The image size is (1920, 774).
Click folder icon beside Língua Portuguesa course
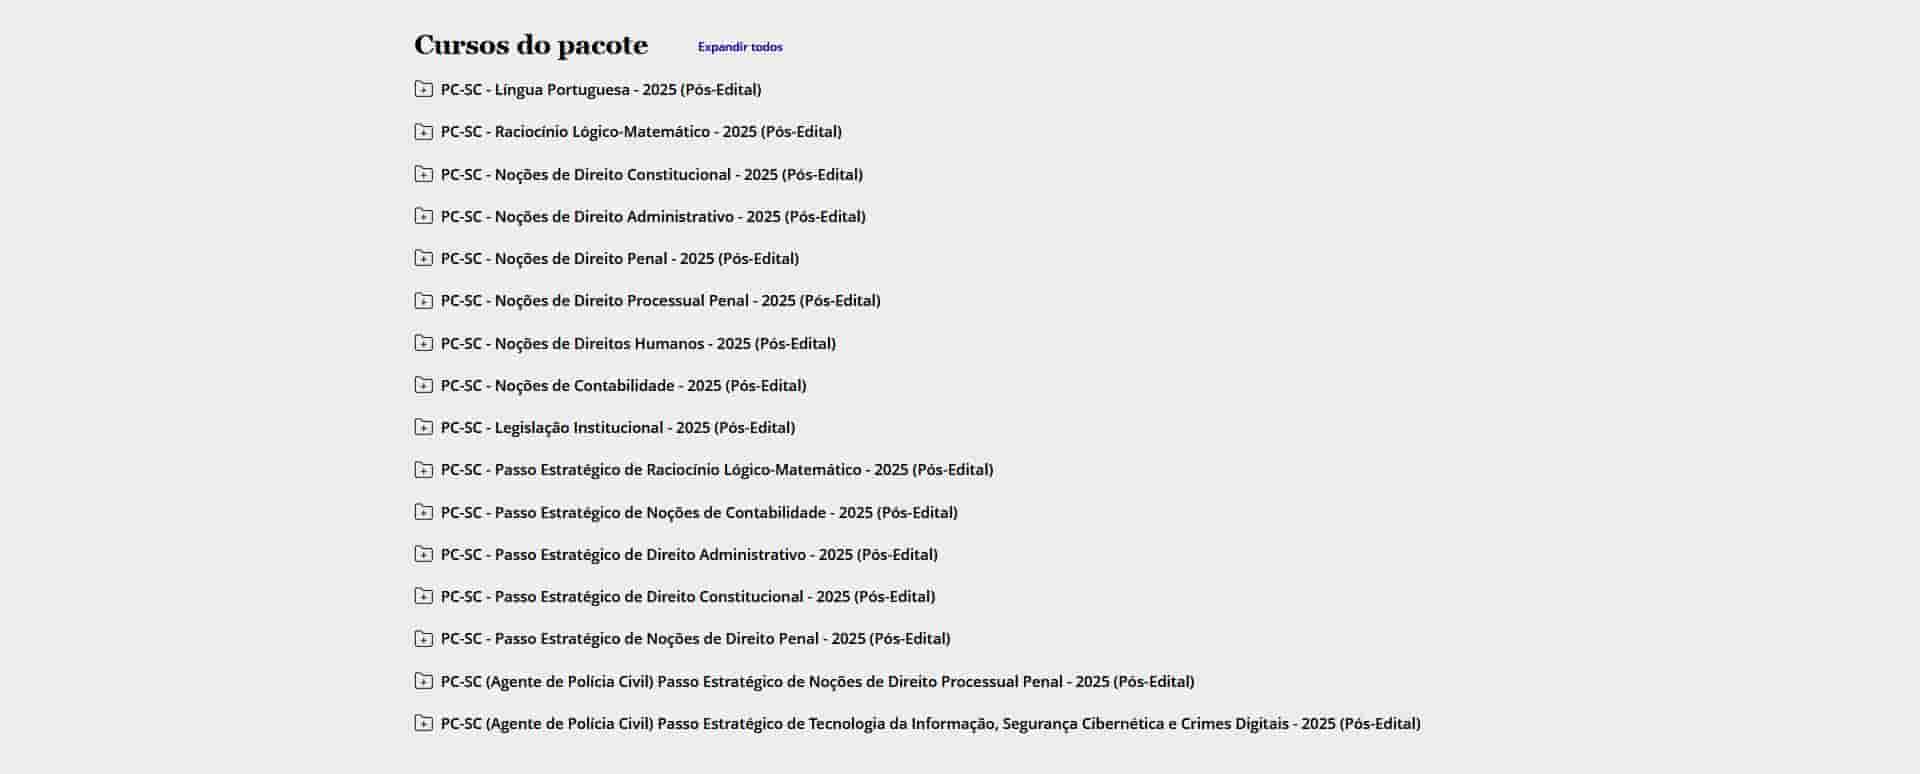pos(424,89)
